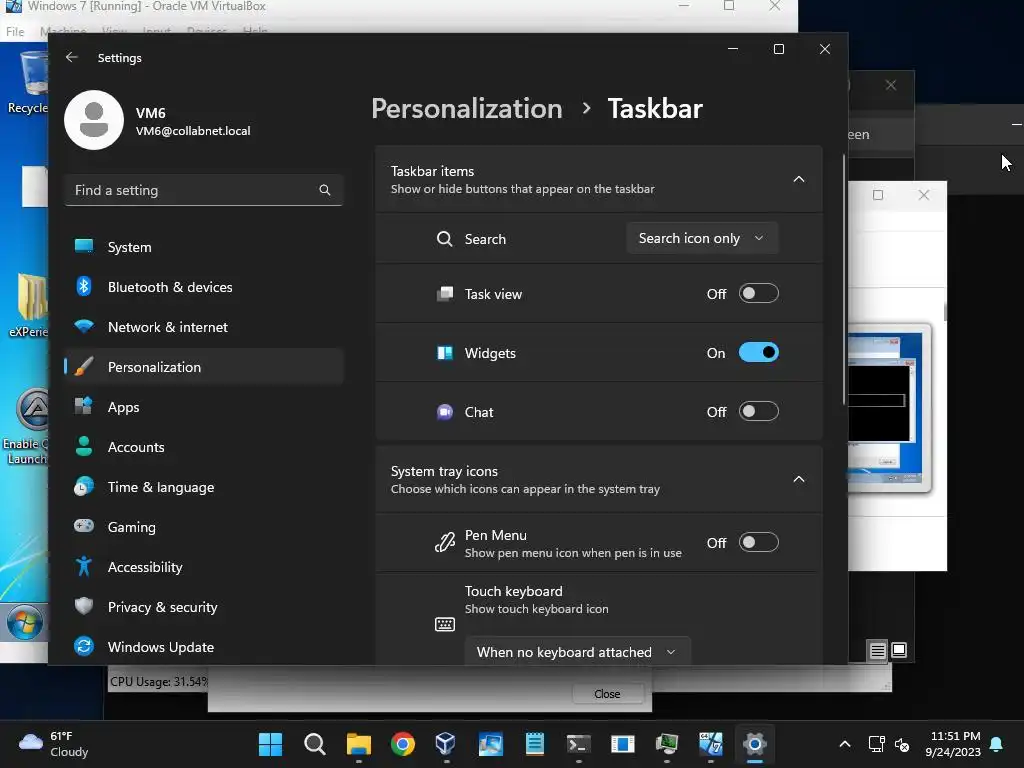Click the Windows 7 Start orb

[x=25, y=622]
